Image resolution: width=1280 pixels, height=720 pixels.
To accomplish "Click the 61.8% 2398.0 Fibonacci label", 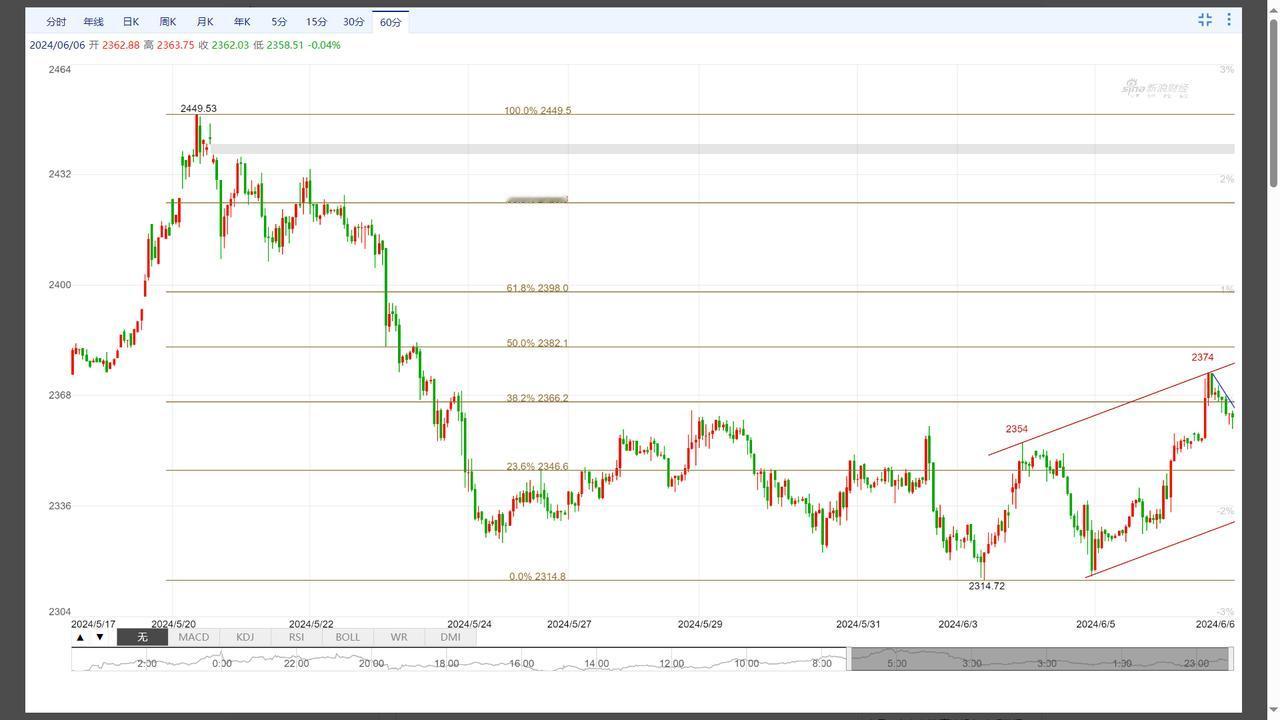I will pyautogui.click(x=537, y=288).
